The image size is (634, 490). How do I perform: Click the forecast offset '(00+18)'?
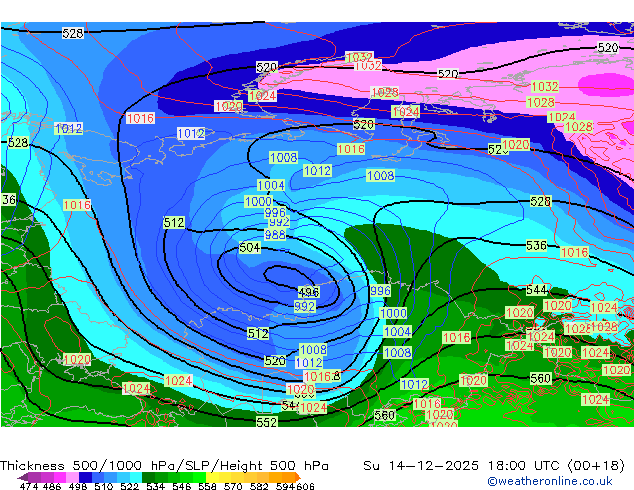[596, 466]
